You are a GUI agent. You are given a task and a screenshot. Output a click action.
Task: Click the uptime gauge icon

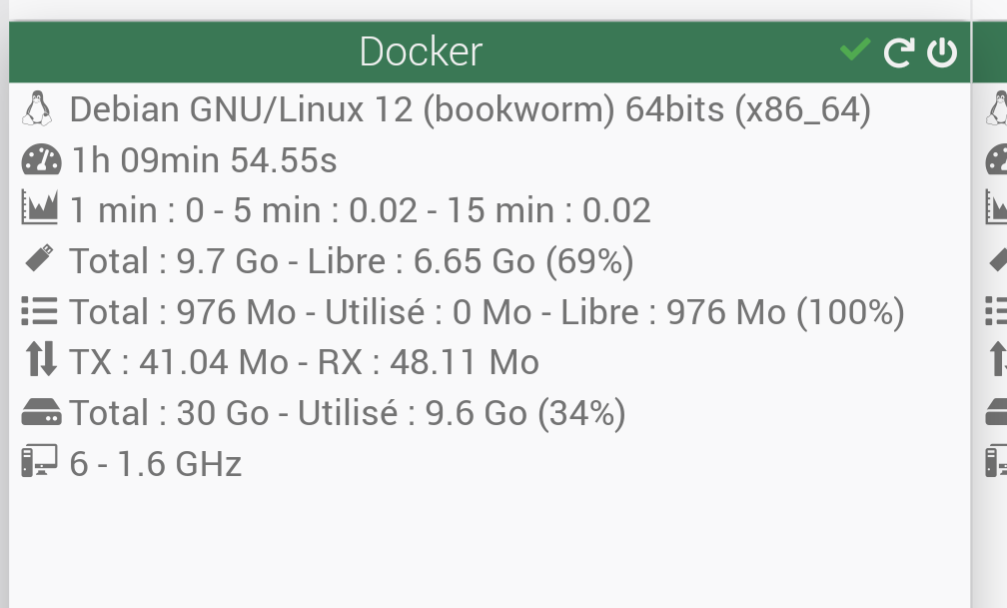tap(41, 159)
